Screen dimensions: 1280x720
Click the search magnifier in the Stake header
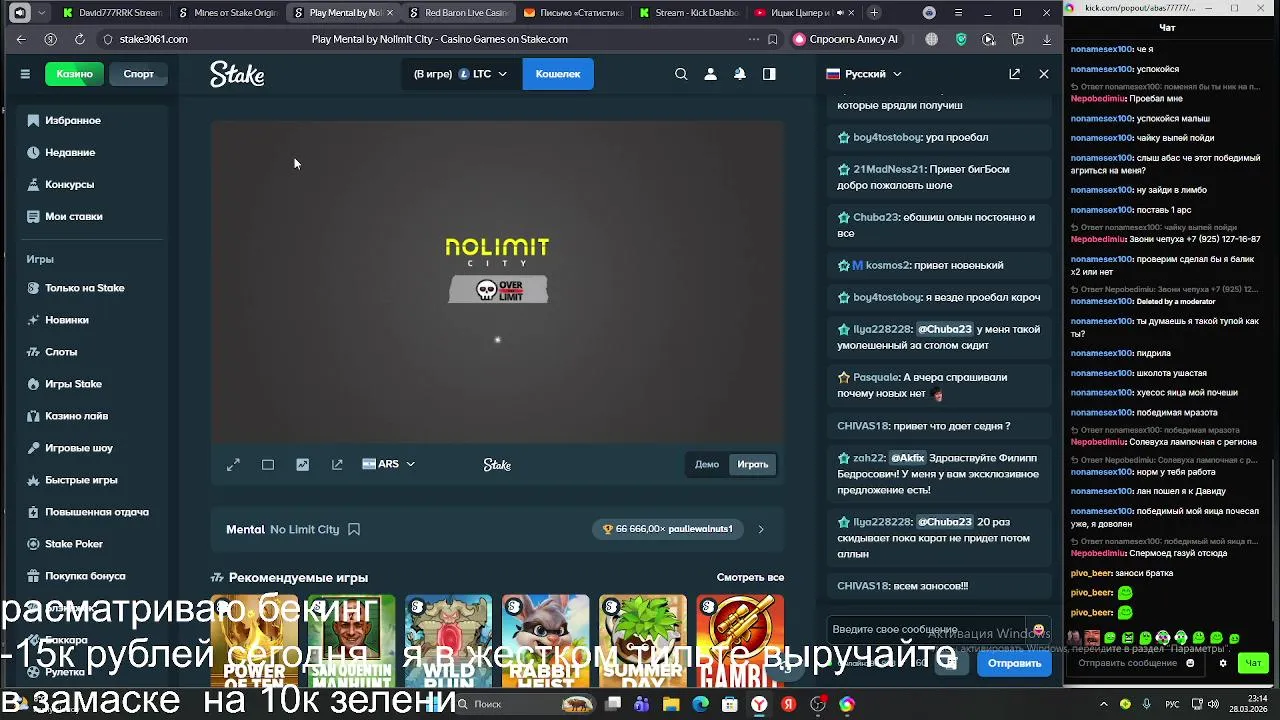tap(681, 74)
